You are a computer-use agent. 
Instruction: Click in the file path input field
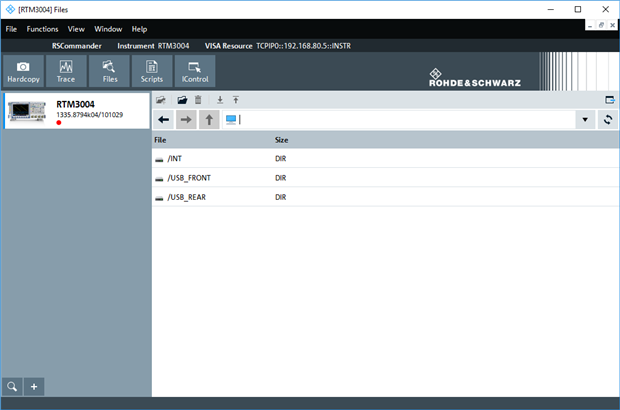click(400, 120)
